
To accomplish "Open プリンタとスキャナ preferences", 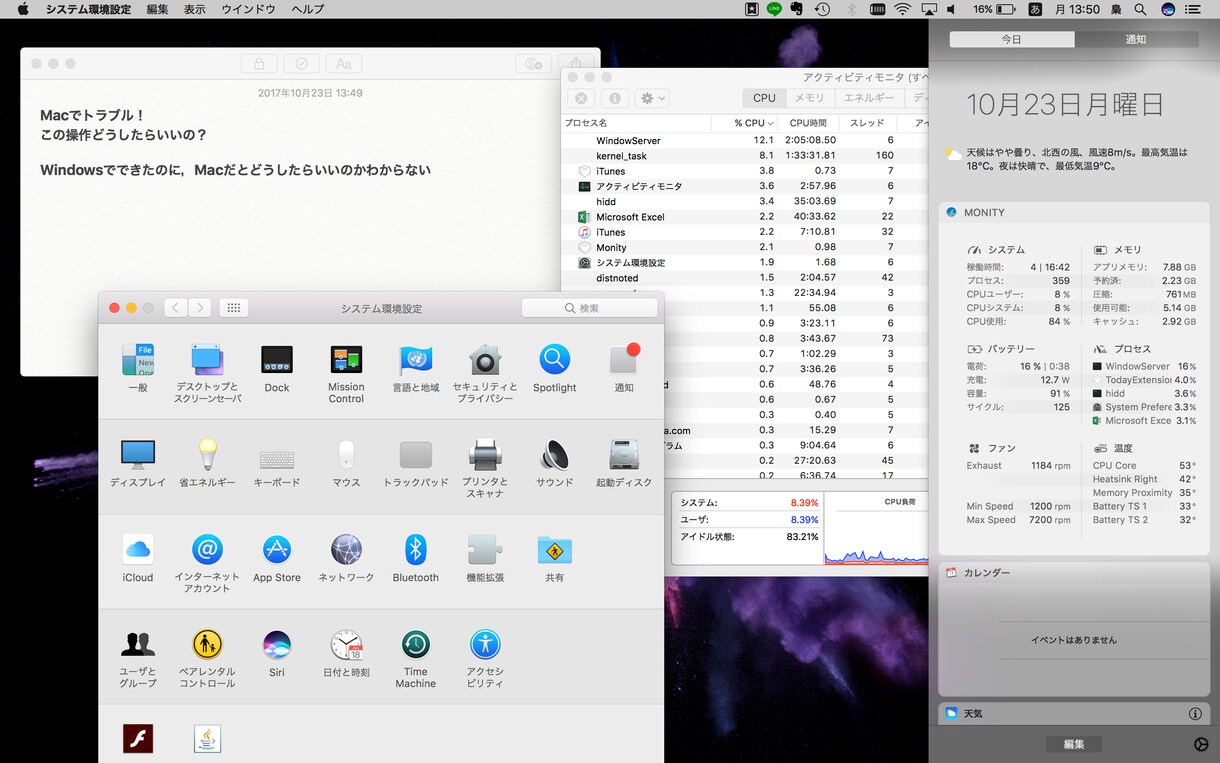I will (485, 468).
